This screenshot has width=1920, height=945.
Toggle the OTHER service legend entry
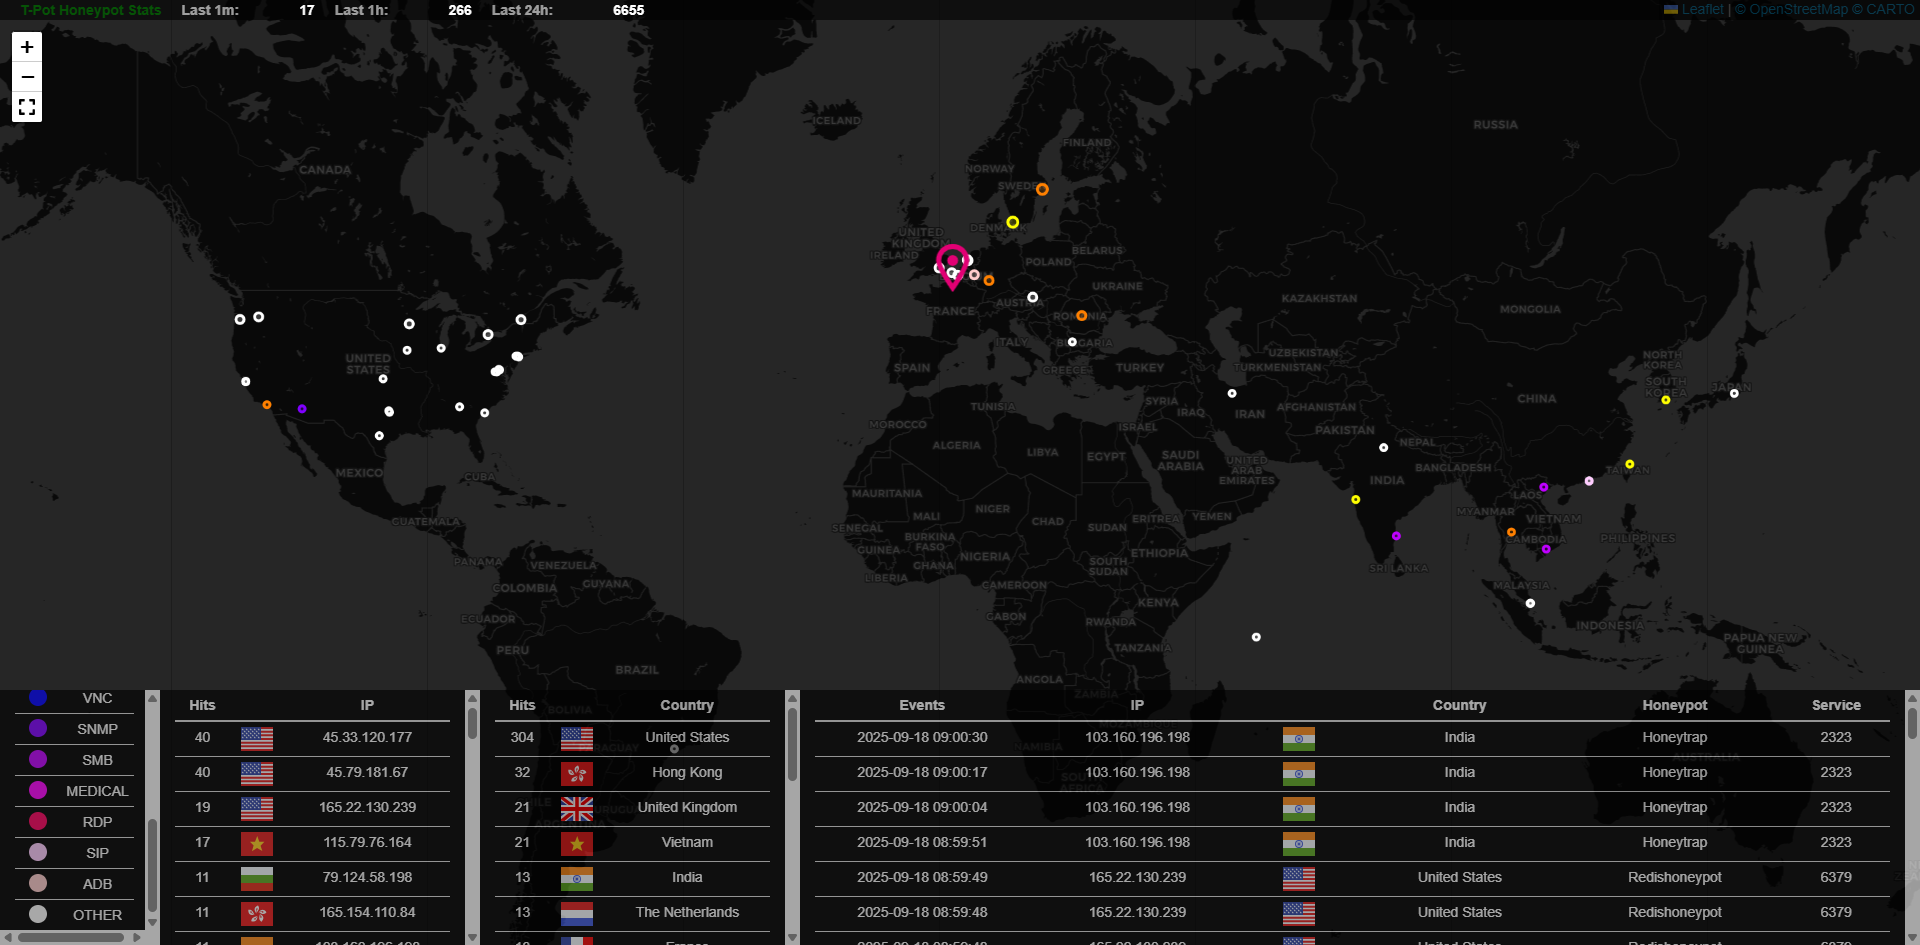(97, 915)
